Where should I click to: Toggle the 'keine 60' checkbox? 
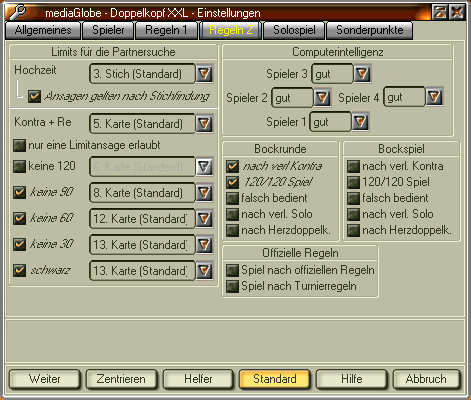pos(19,218)
